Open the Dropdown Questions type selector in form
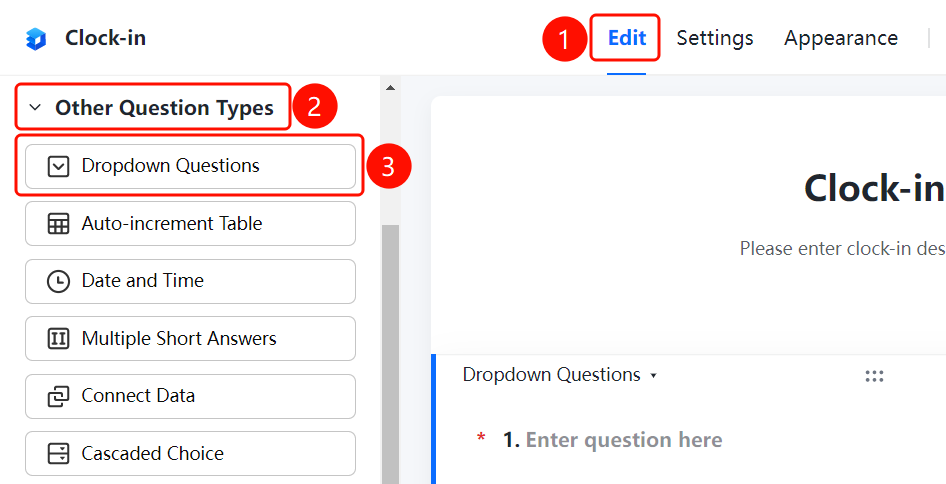This screenshot has width=946, height=484. pos(559,375)
